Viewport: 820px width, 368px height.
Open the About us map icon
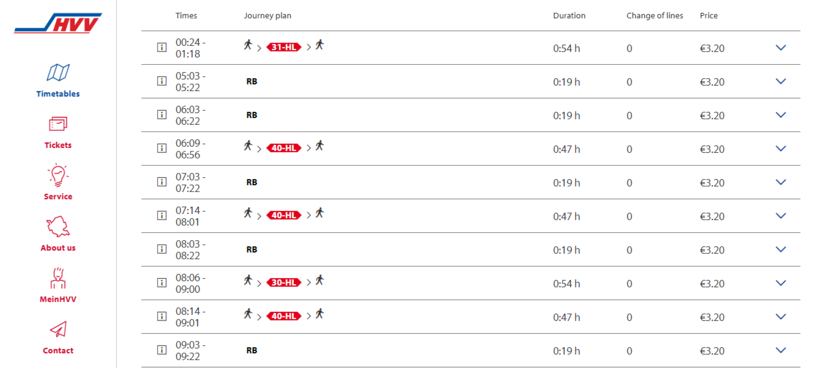[x=58, y=227]
